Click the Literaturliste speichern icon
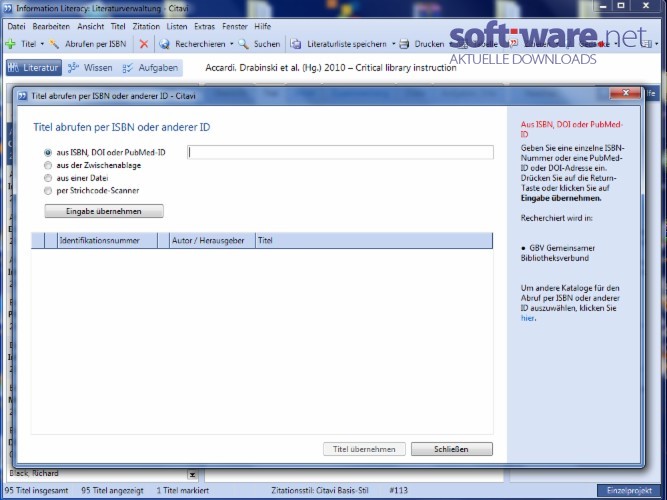 [x=296, y=44]
